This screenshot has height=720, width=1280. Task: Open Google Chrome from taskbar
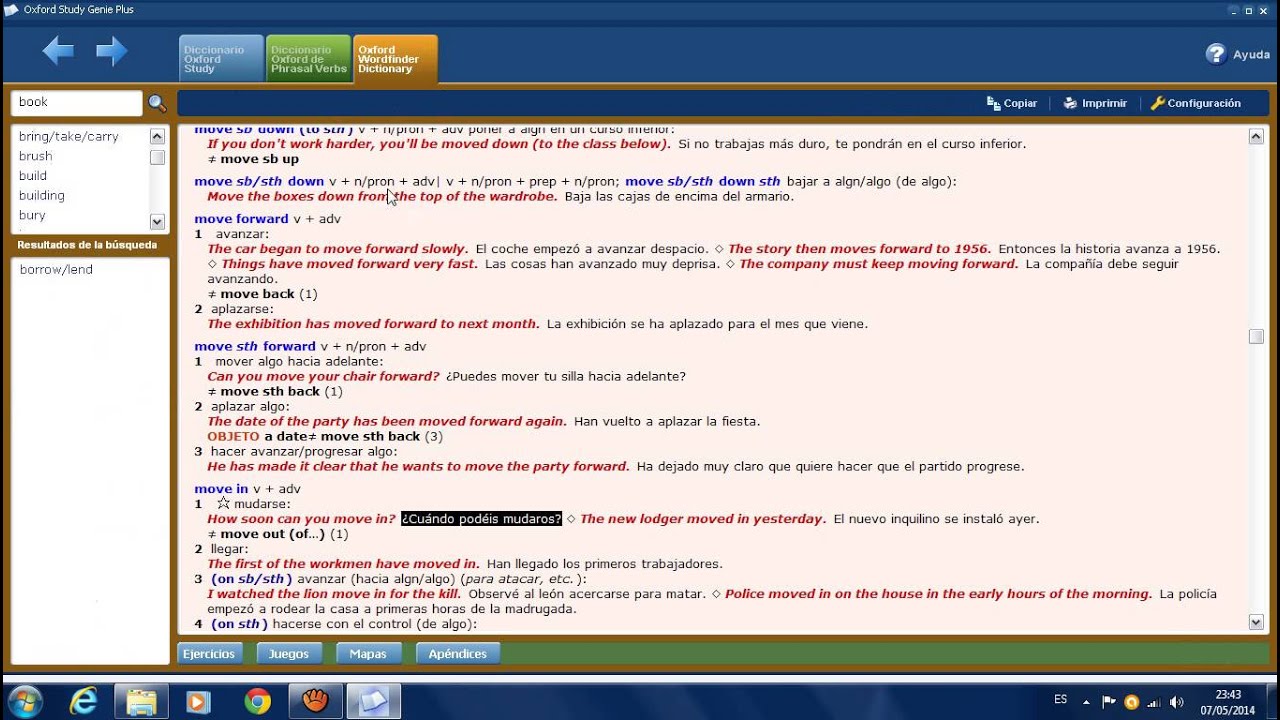[x=257, y=701]
